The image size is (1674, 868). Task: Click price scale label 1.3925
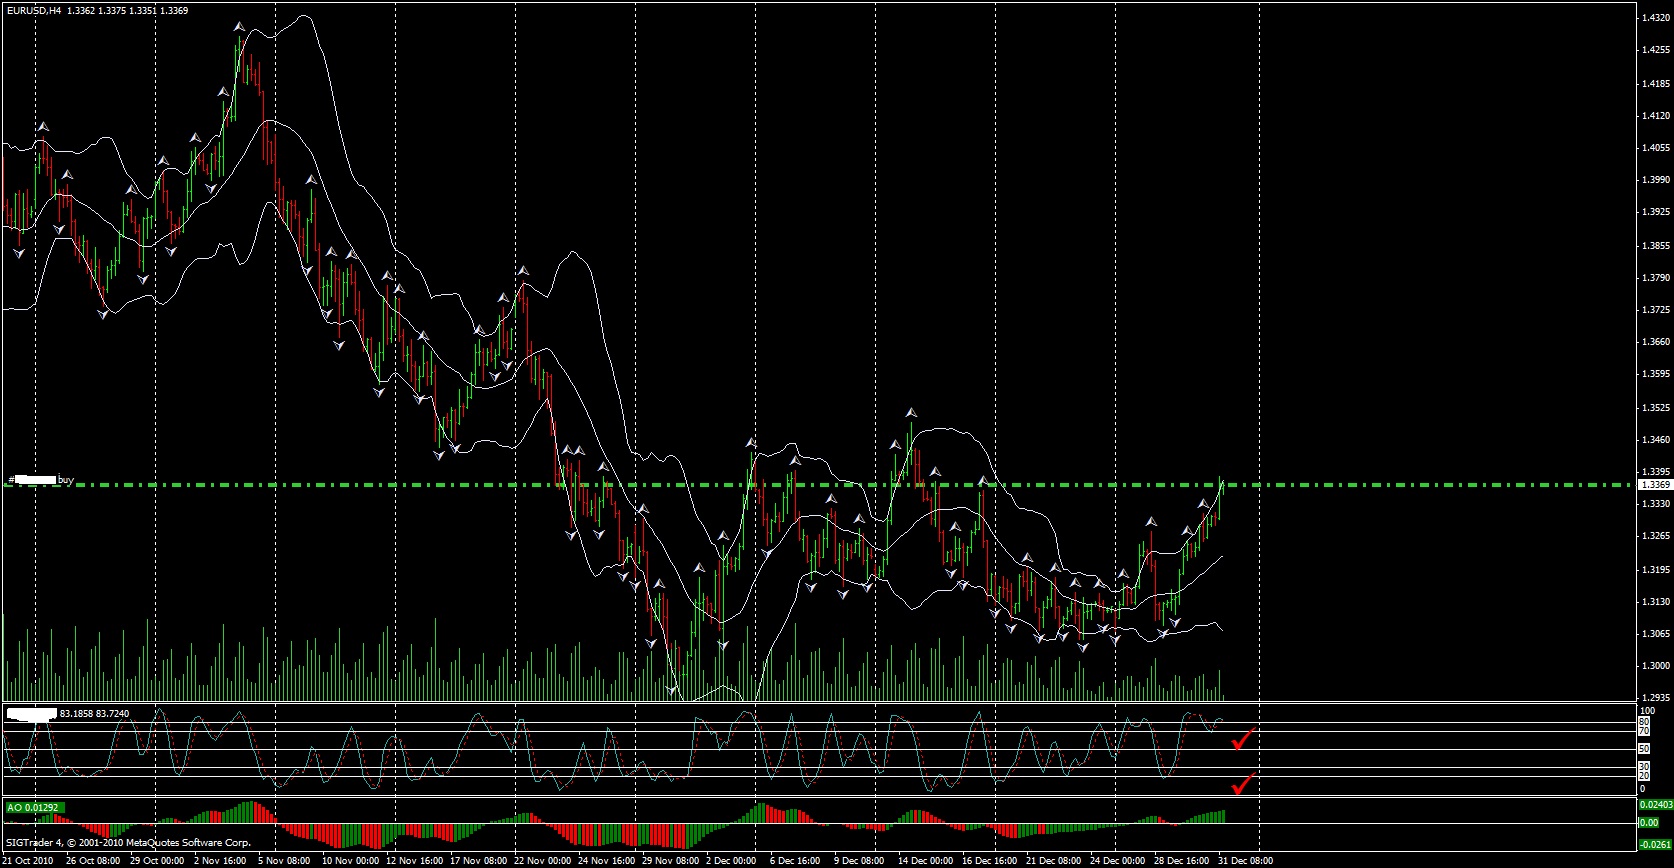coord(1654,212)
